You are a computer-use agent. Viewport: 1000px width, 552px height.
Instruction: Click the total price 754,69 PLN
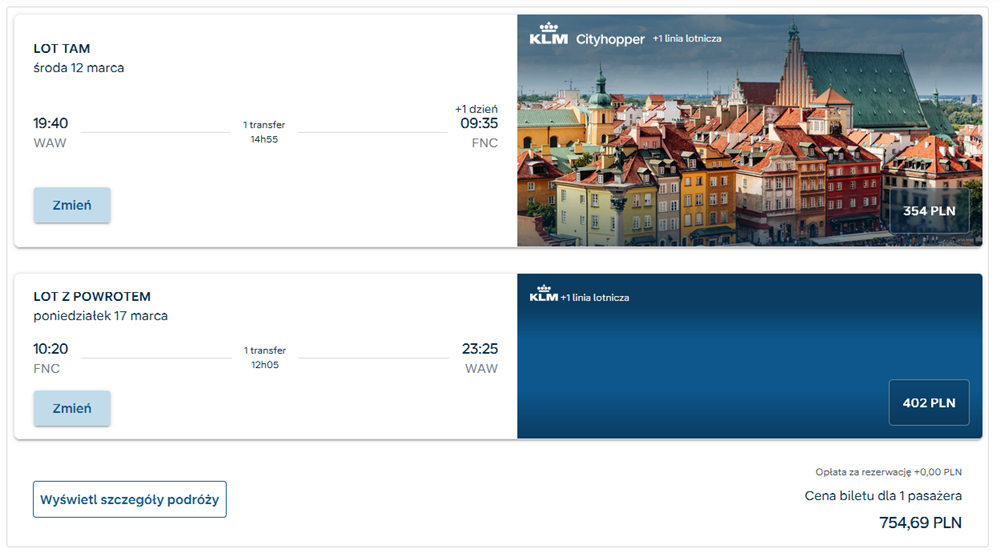(920, 523)
